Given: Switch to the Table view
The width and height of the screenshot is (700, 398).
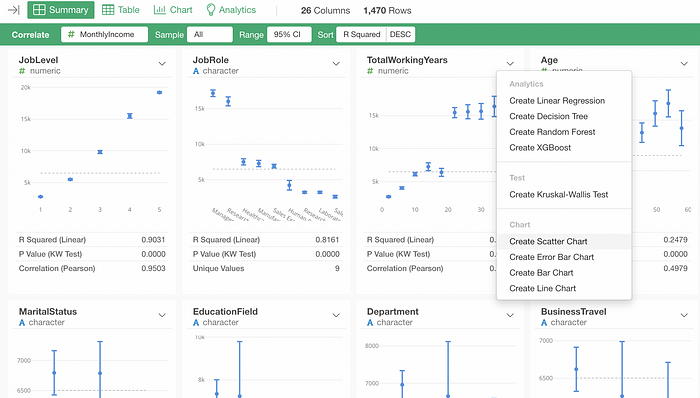Looking at the screenshot, I should (121, 10).
